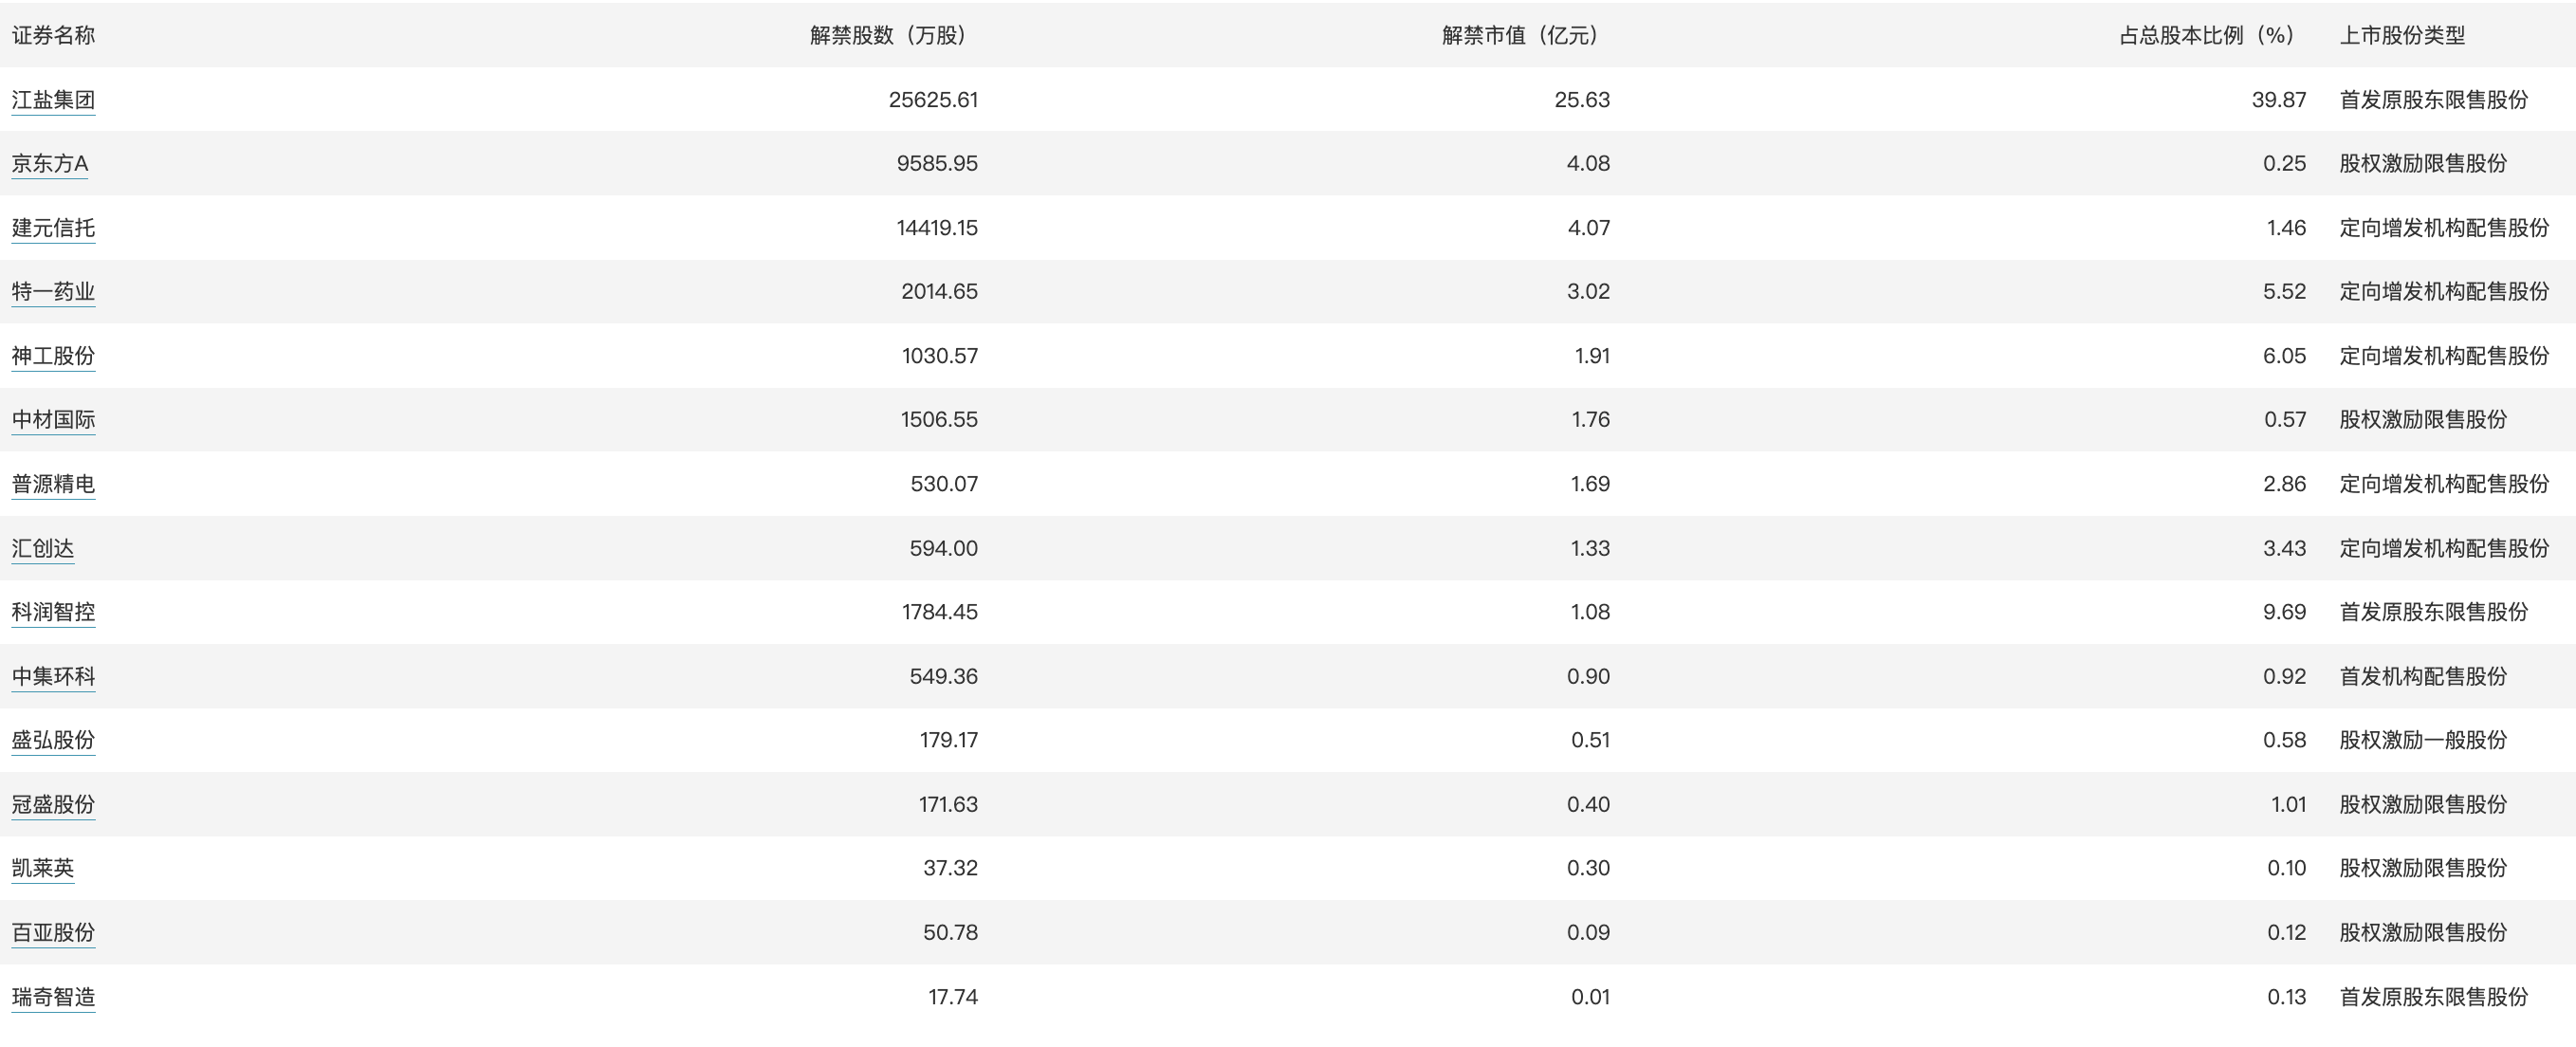Select the 0.25 share ratio cell
This screenshot has height=1047, width=2576.
click(2284, 164)
